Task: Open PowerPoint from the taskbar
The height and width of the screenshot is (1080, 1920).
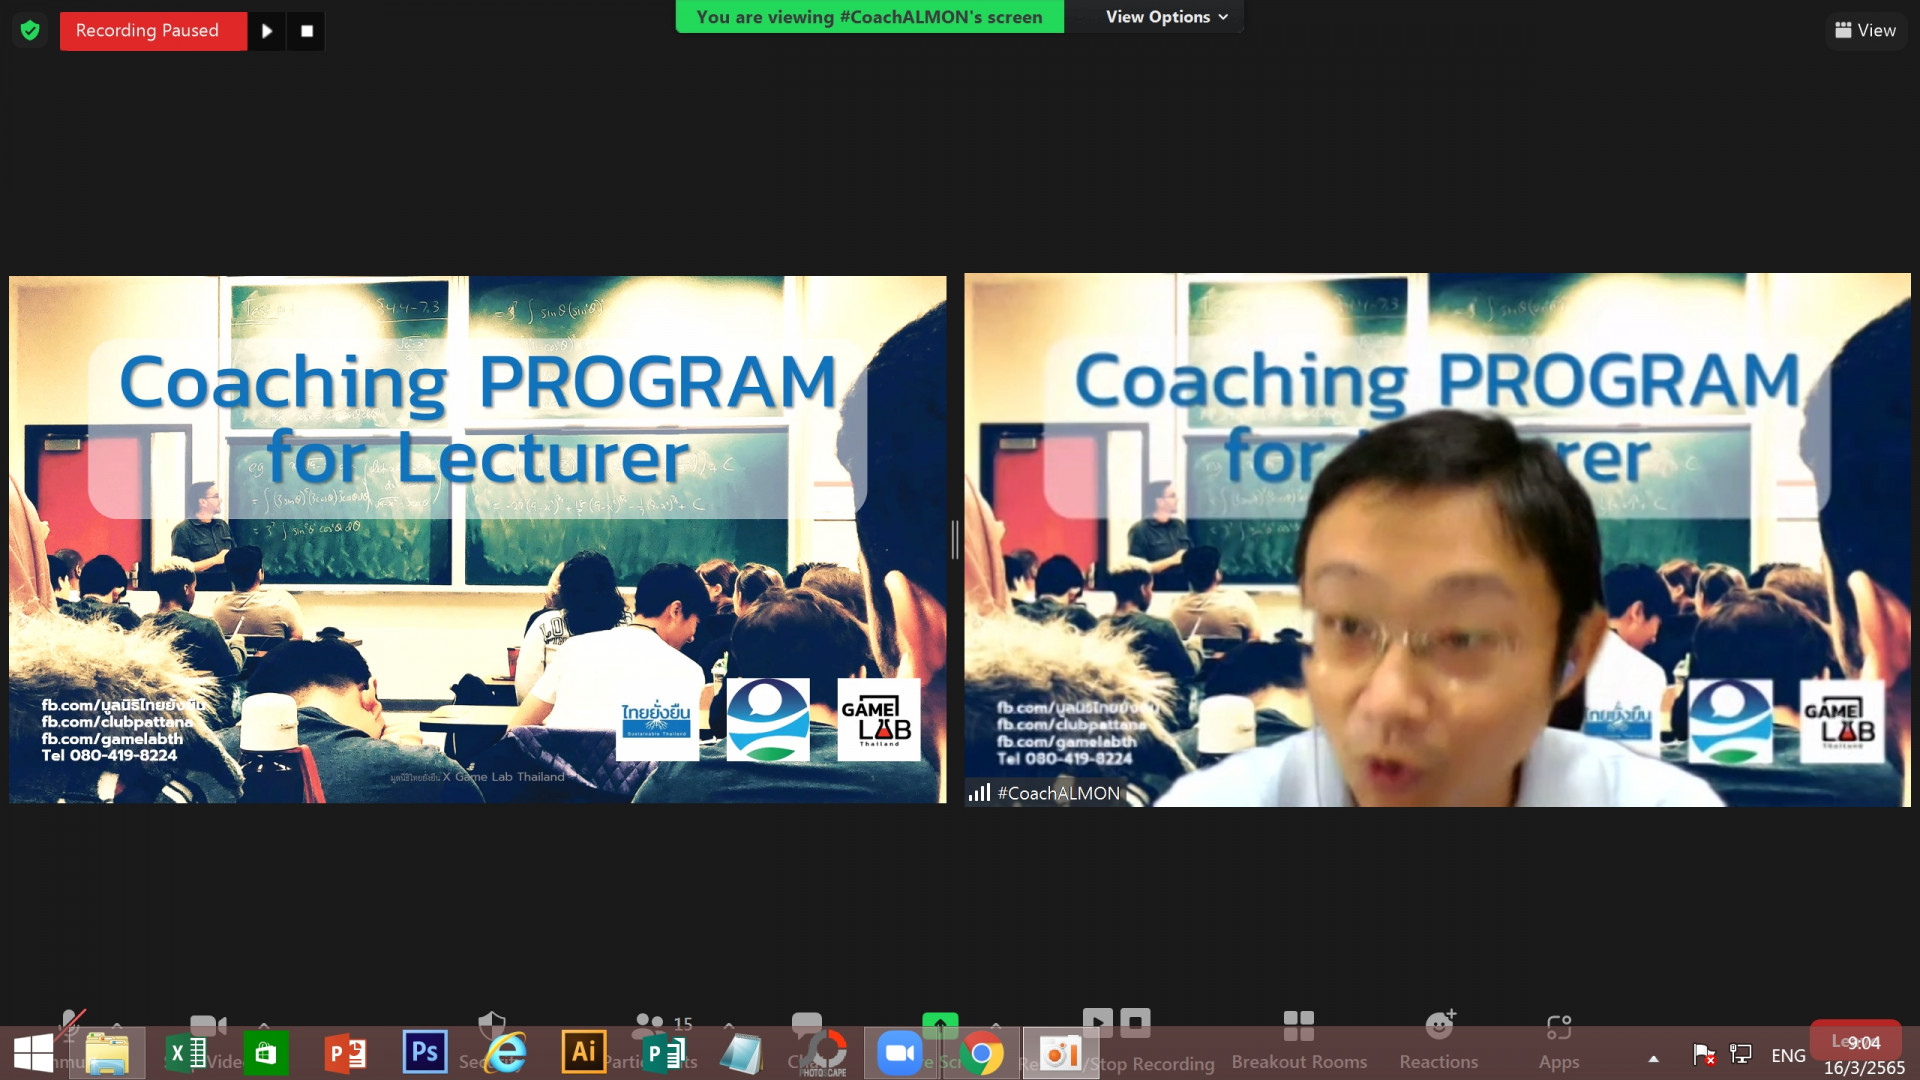Action: pos(345,1054)
